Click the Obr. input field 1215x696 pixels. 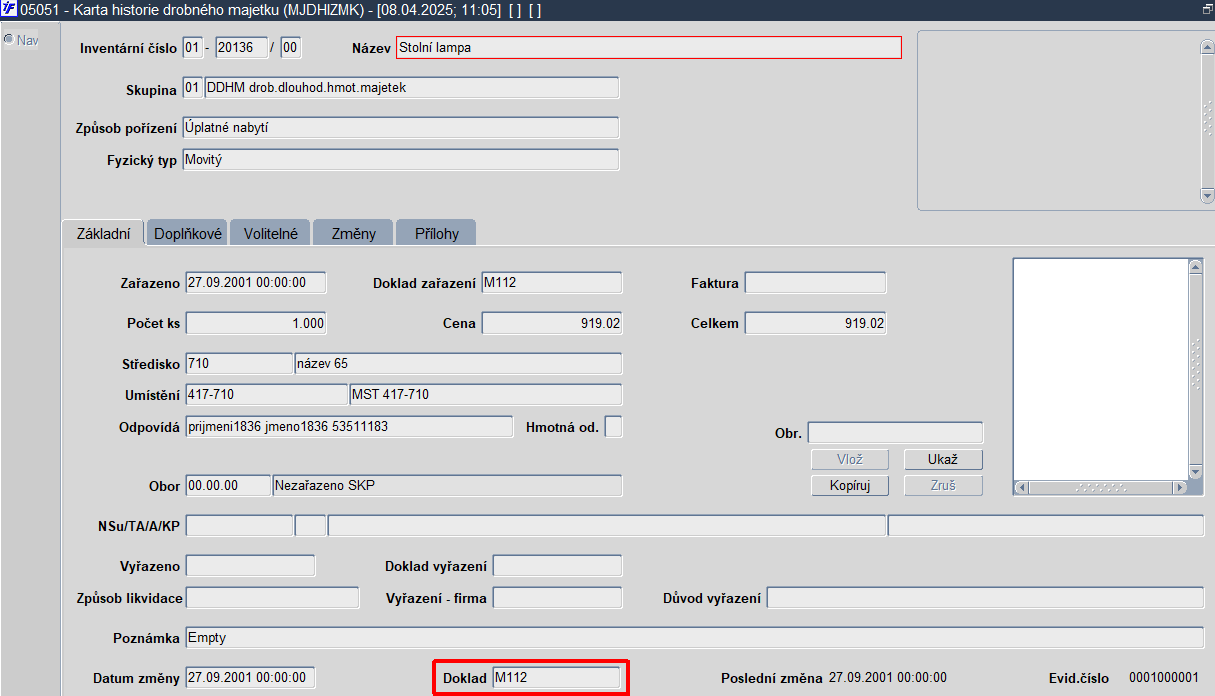coord(895,433)
